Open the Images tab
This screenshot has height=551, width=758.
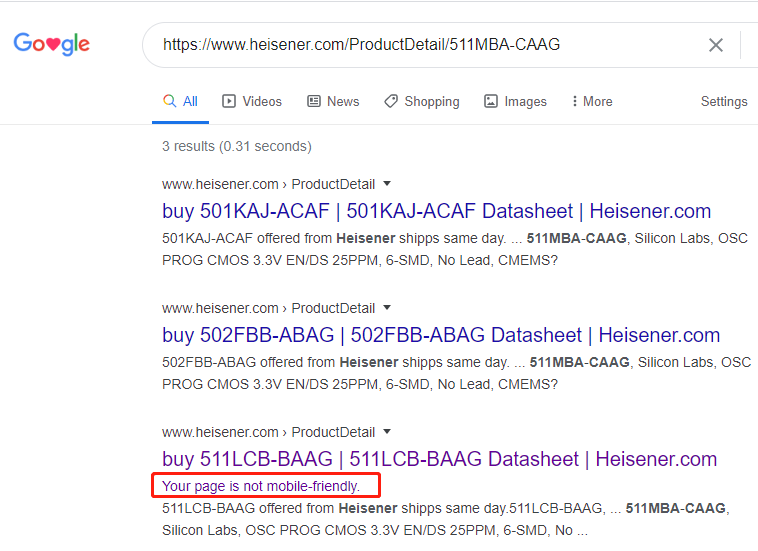tap(515, 102)
